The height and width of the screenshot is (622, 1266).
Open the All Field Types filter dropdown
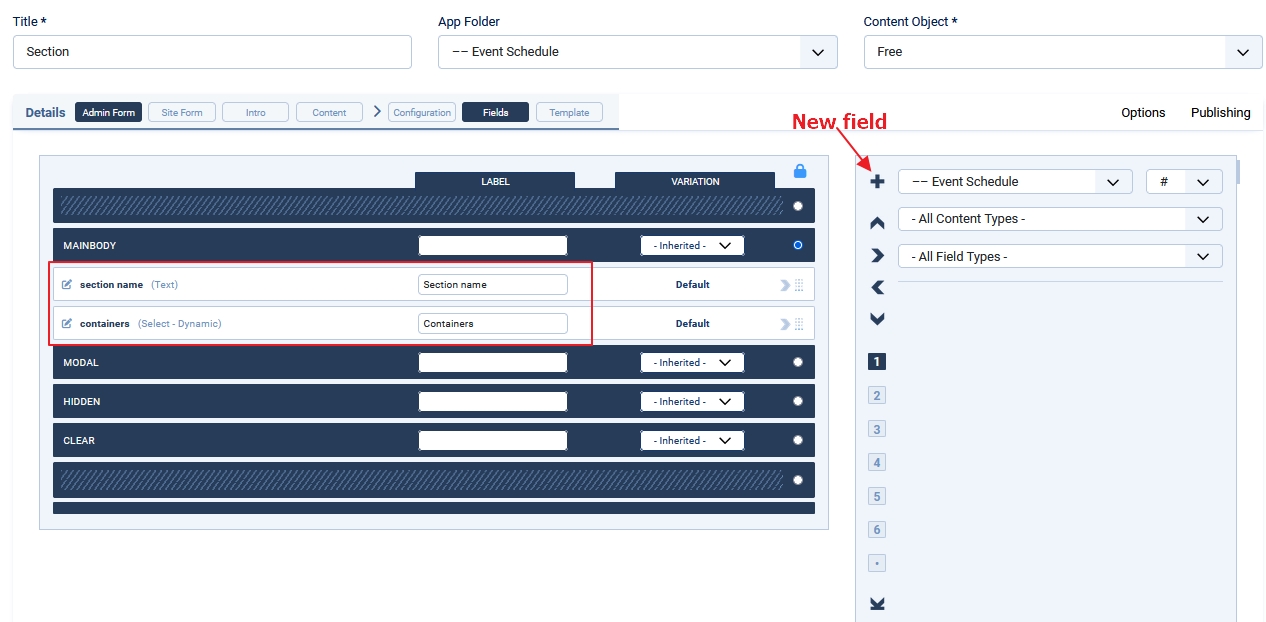(x=1059, y=257)
